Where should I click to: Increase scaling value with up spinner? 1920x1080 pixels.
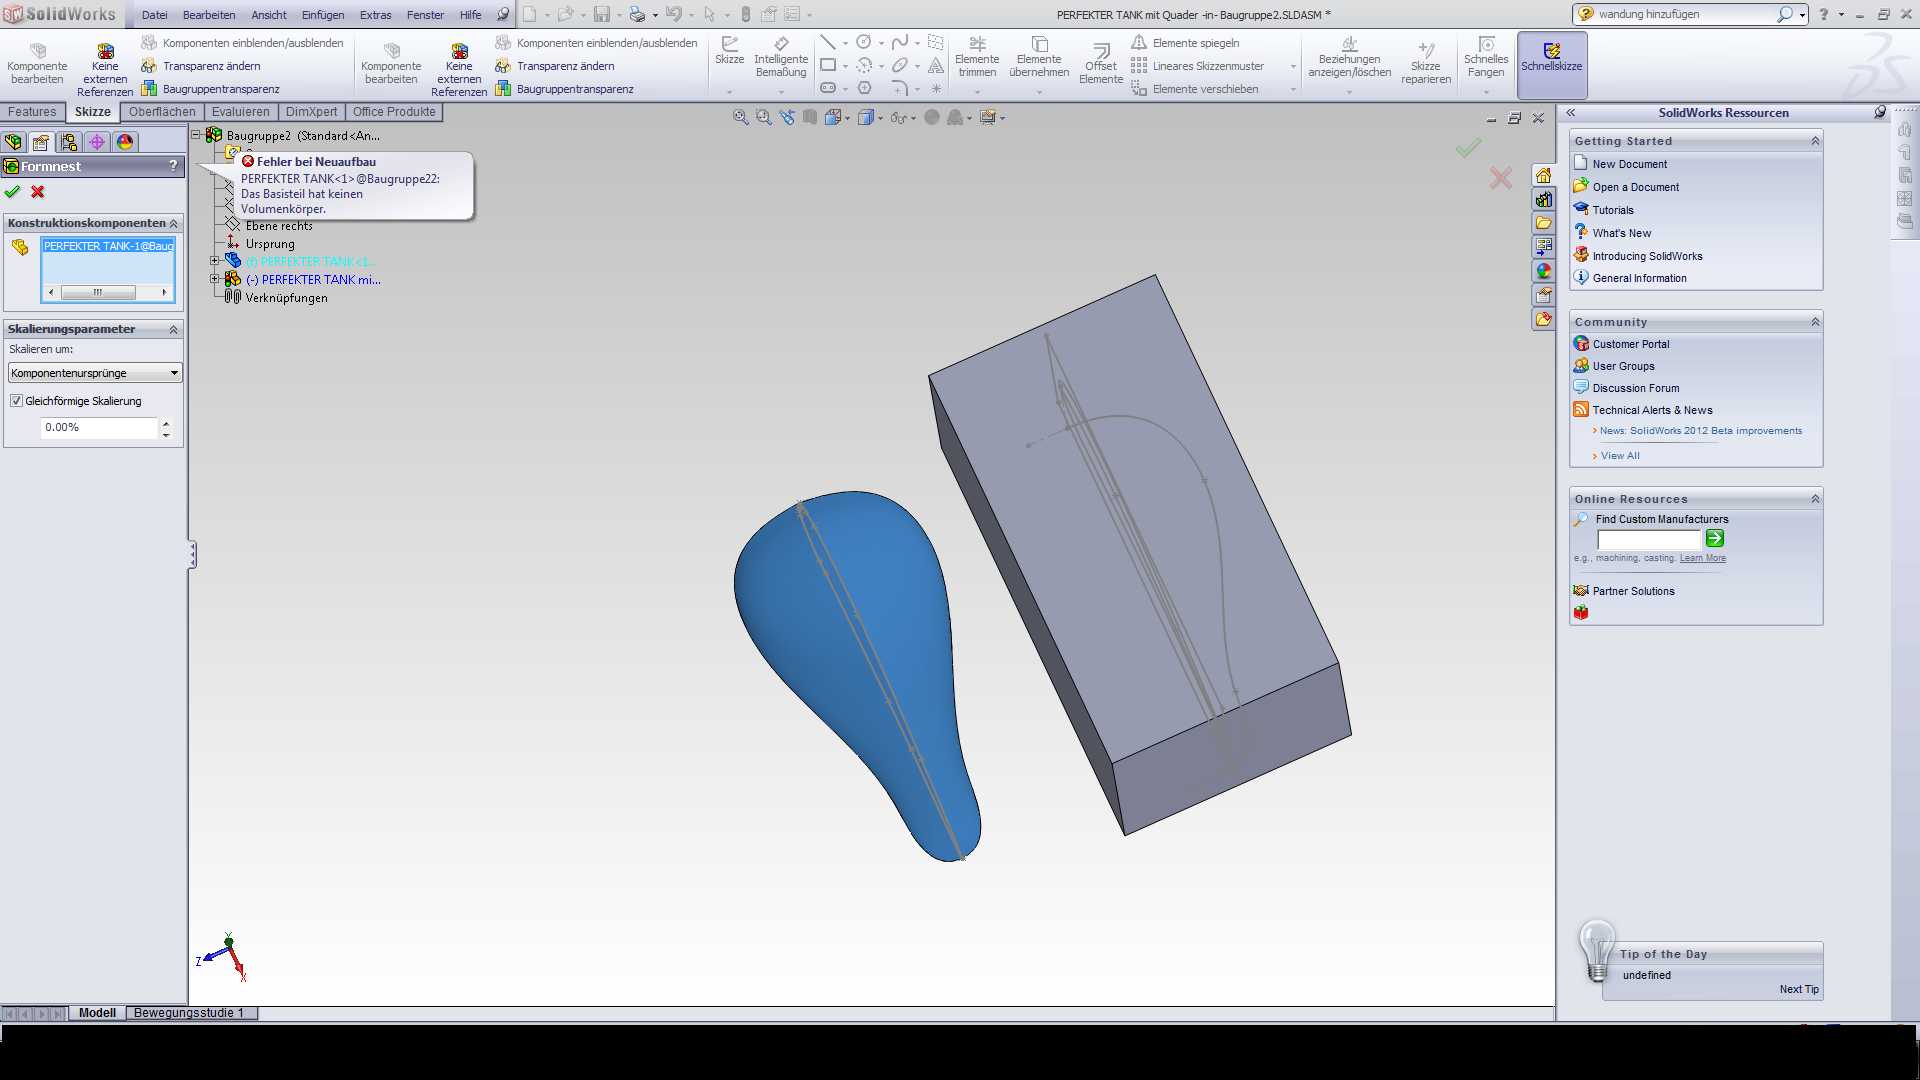pyautogui.click(x=166, y=422)
